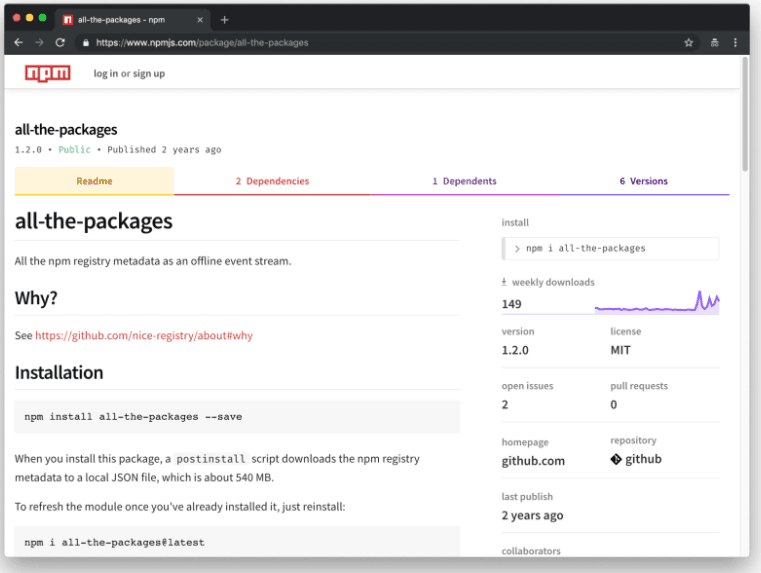Click the npm i all-the-packages install box
This screenshot has height=573, width=761.
[x=610, y=248]
